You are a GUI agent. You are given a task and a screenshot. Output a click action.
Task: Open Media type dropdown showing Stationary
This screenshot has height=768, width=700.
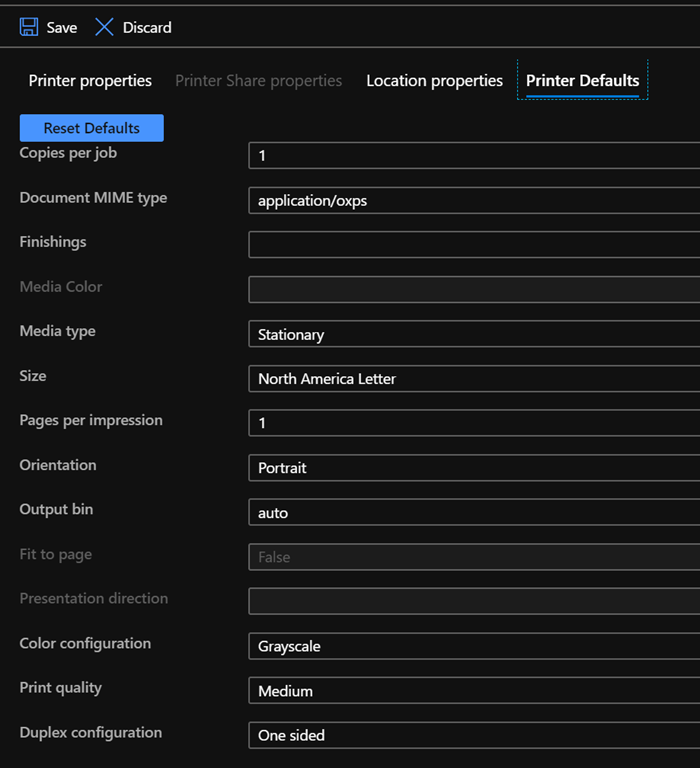pyautogui.click(x=474, y=335)
